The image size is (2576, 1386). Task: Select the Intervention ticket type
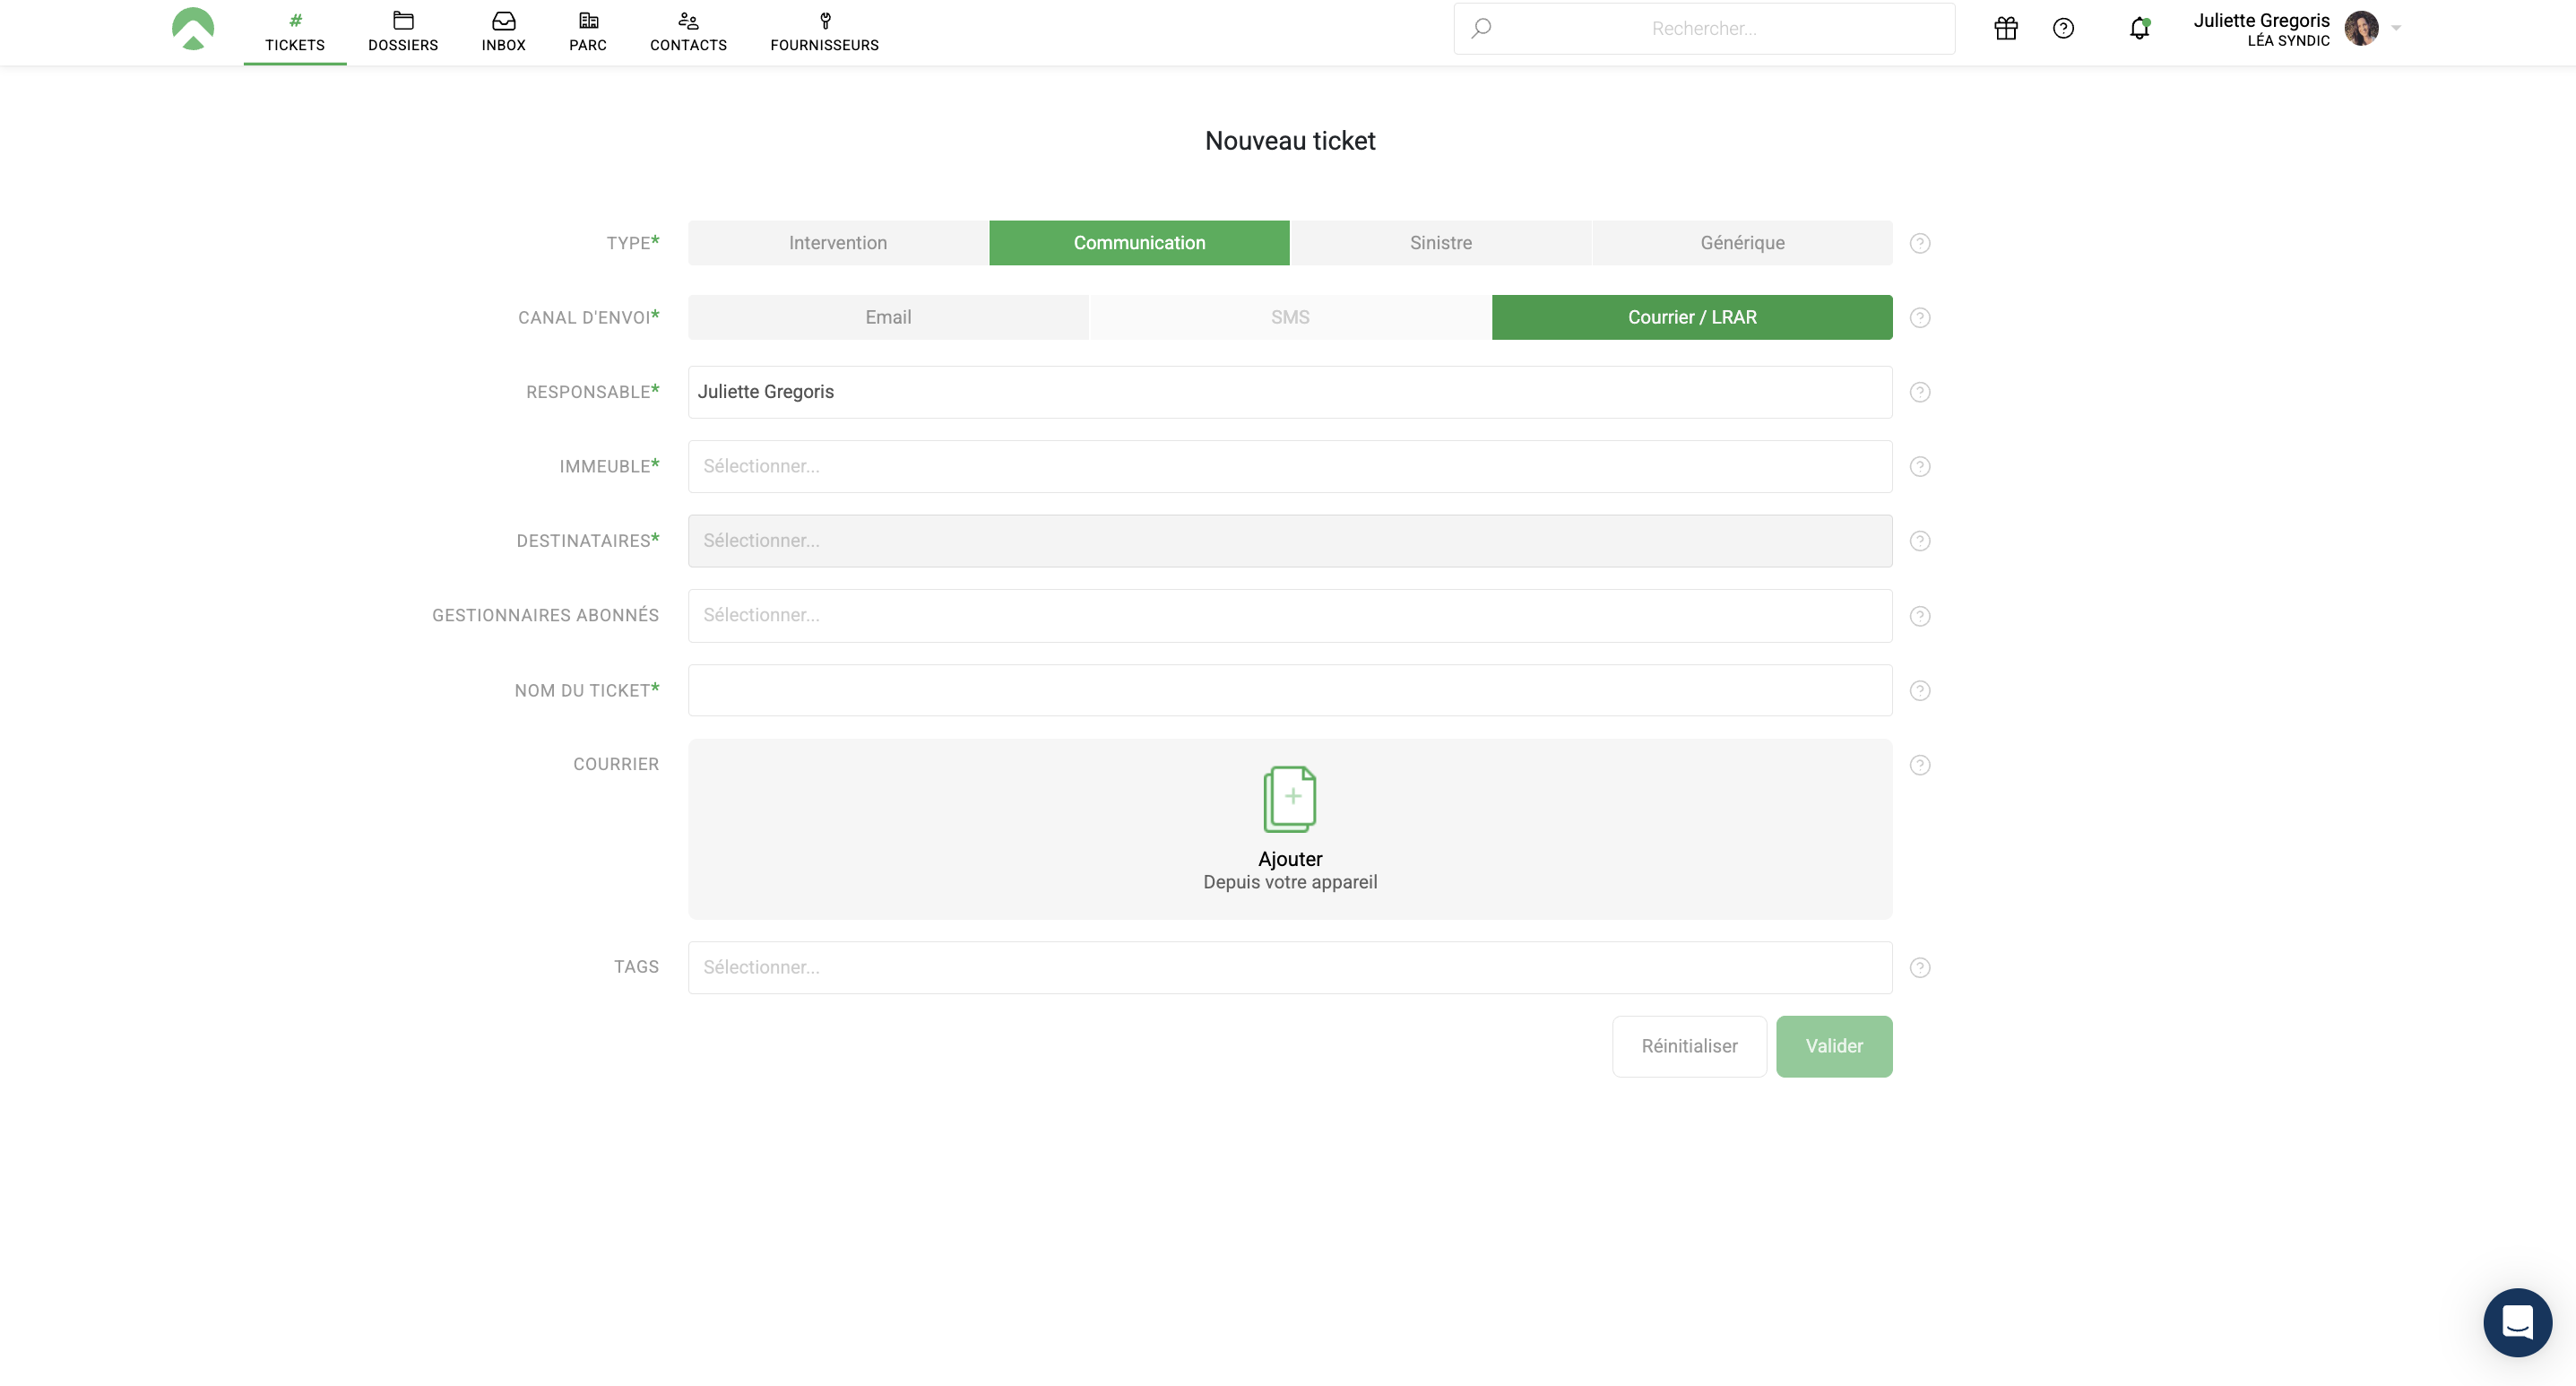click(837, 243)
